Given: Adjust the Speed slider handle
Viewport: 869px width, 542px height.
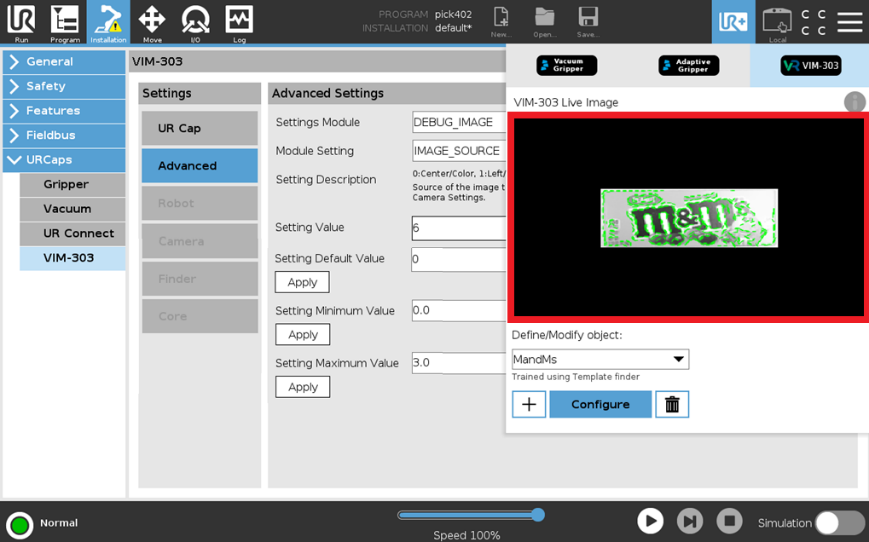Looking at the screenshot, I should click(x=538, y=515).
